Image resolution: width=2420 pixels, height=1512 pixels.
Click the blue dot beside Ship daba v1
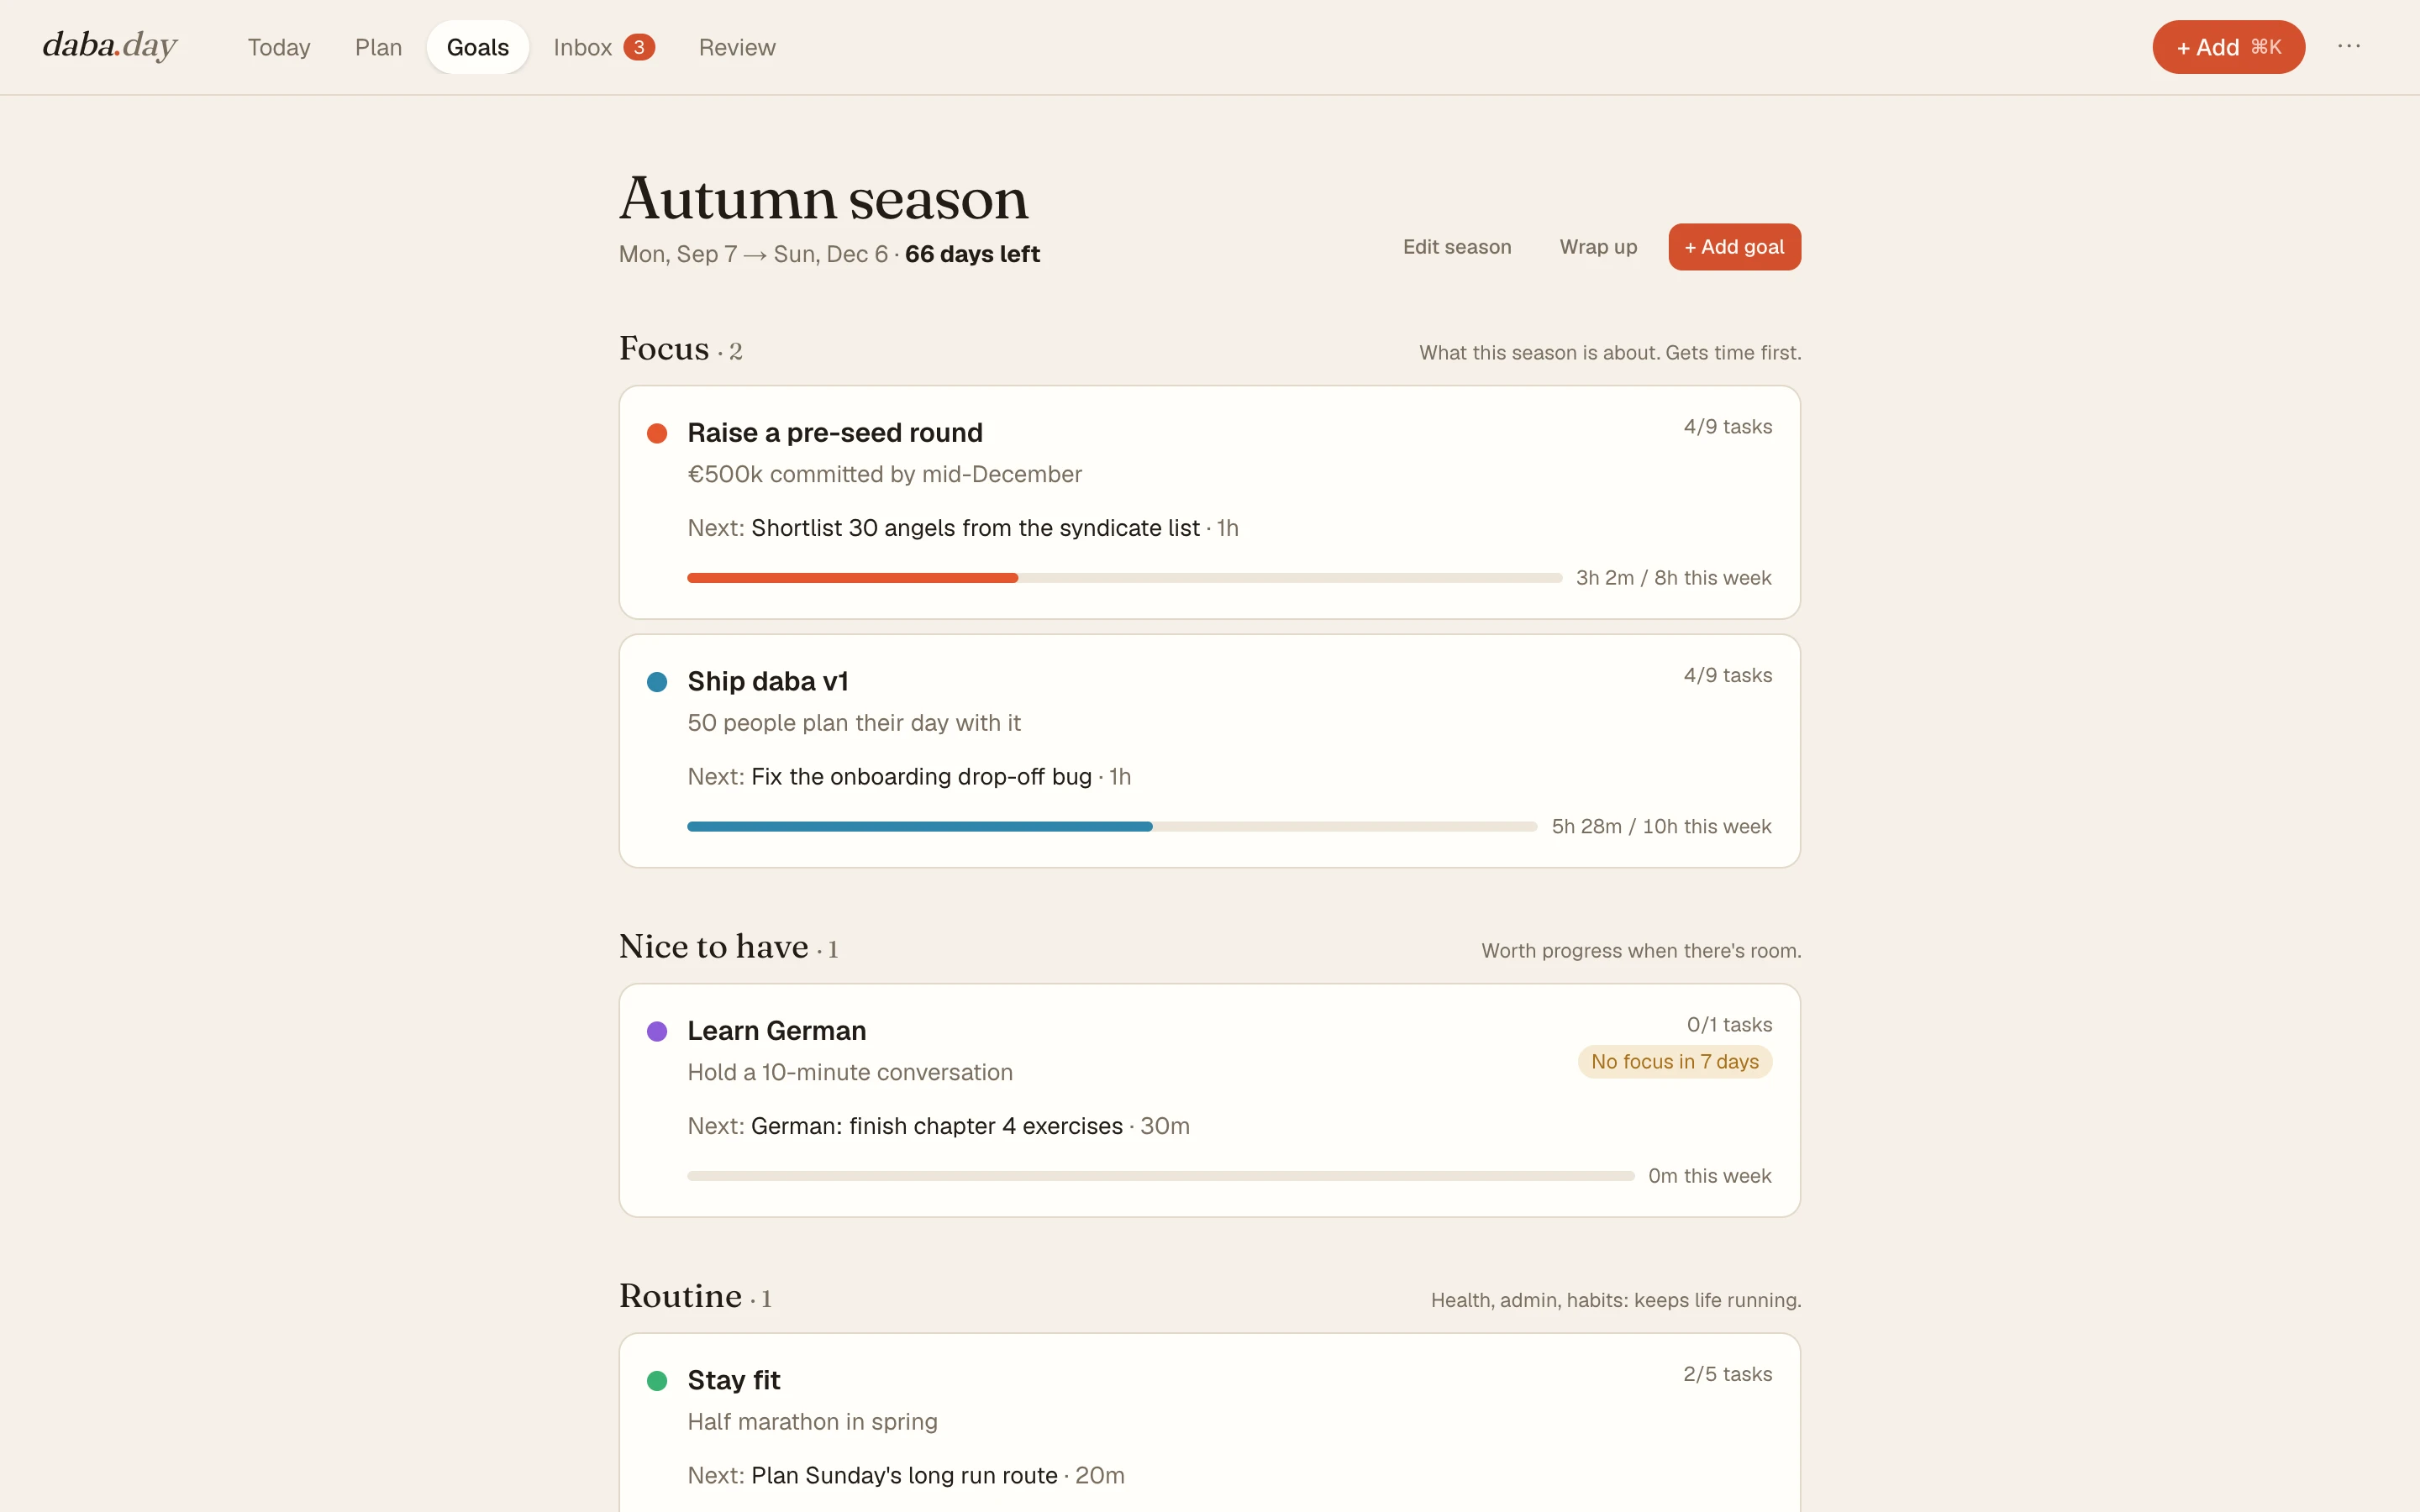point(657,682)
